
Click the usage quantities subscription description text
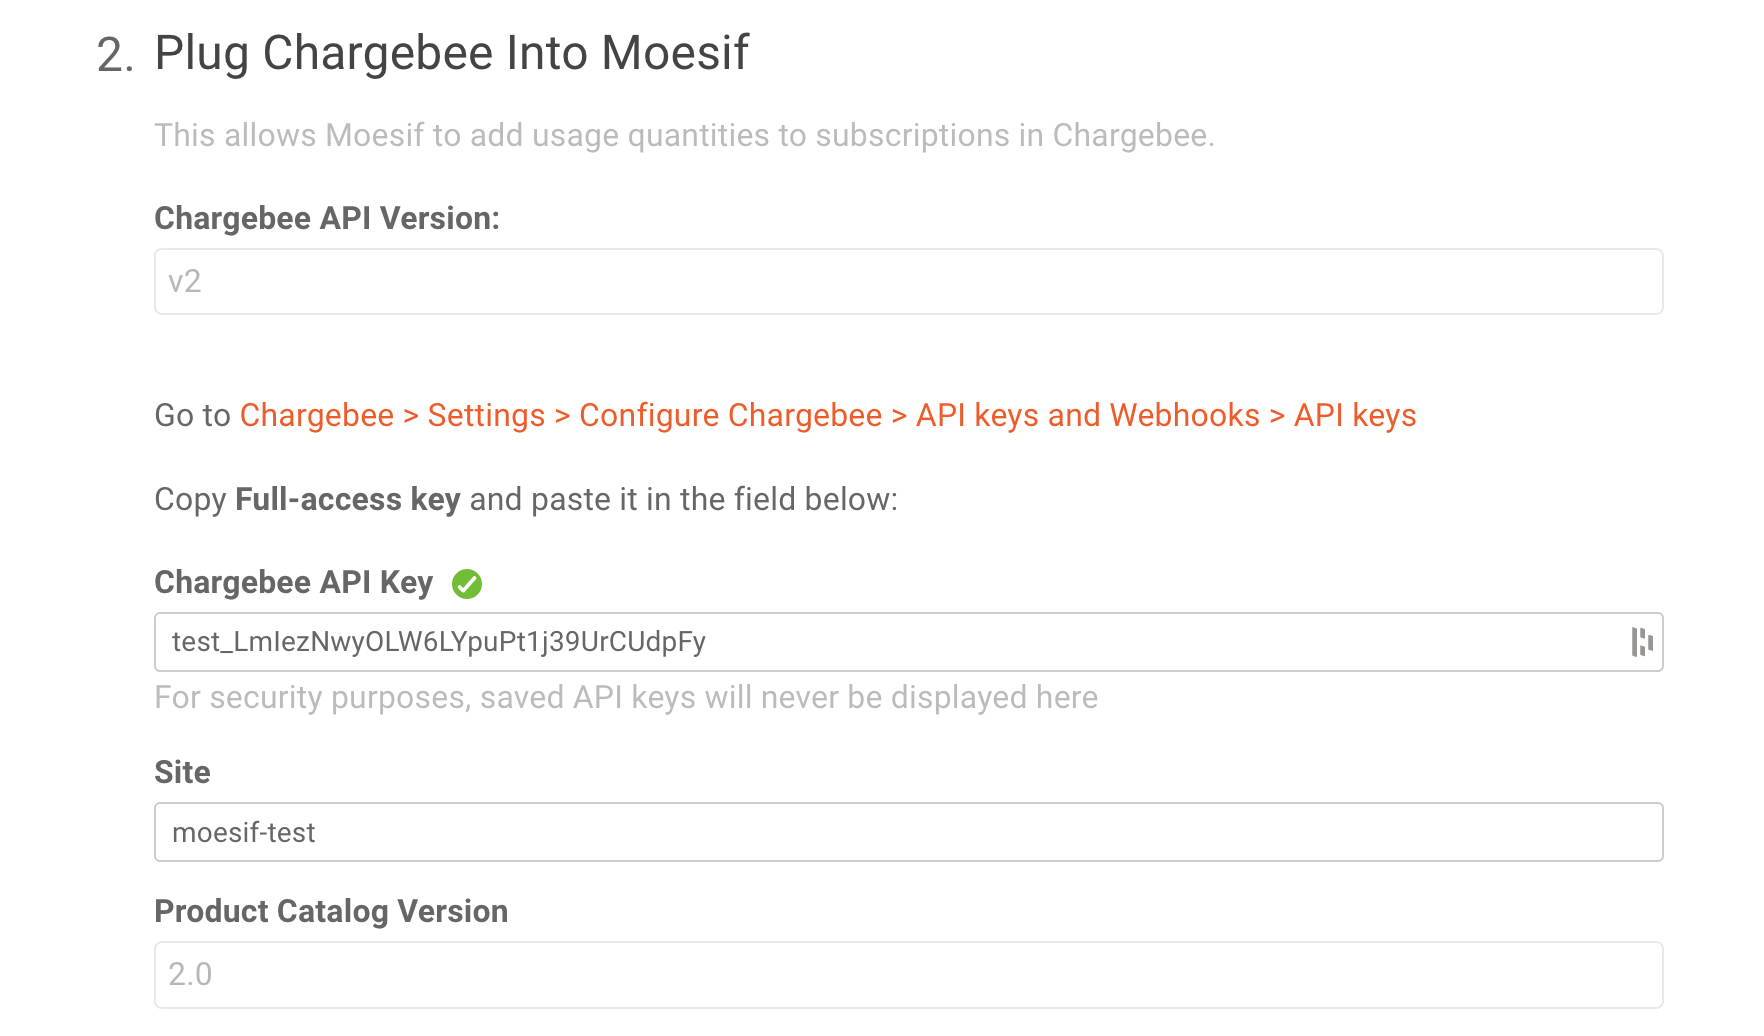click(x=685, y=135)
